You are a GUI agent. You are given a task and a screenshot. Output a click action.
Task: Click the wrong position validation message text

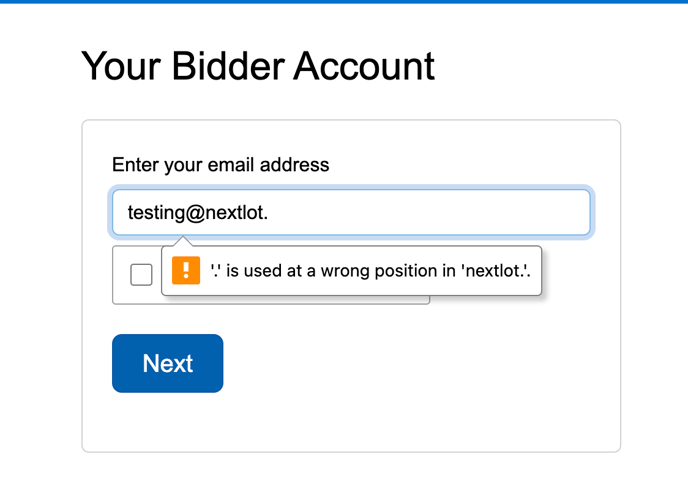(x=371, y=271)
